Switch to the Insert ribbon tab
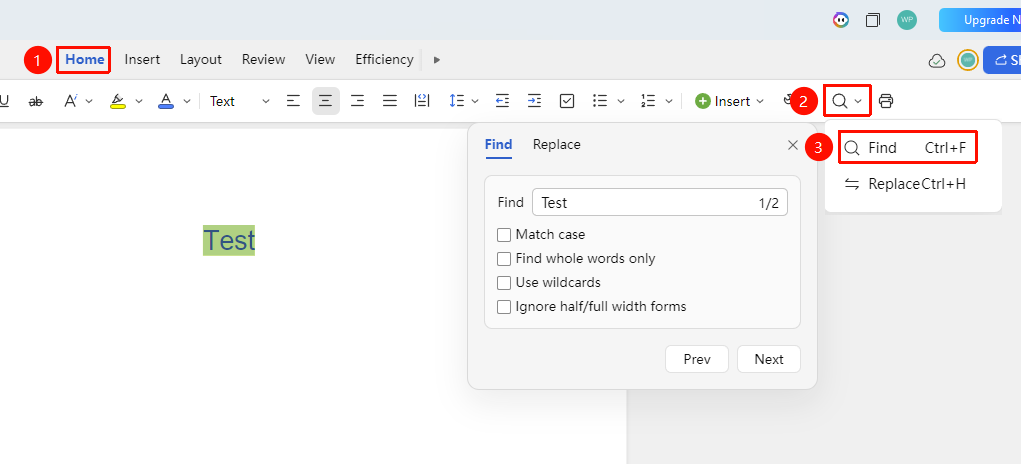Viewport: 1021px width, 464px height. coord(142,59)
